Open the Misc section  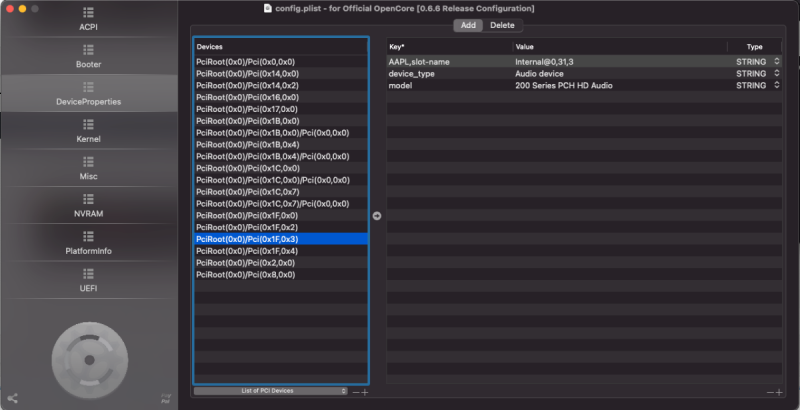(88, 168)
